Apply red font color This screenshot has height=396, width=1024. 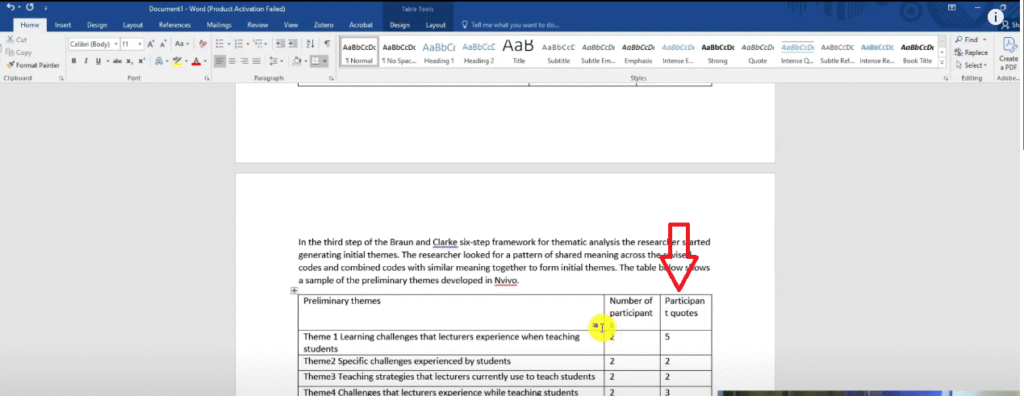point(196,61)
